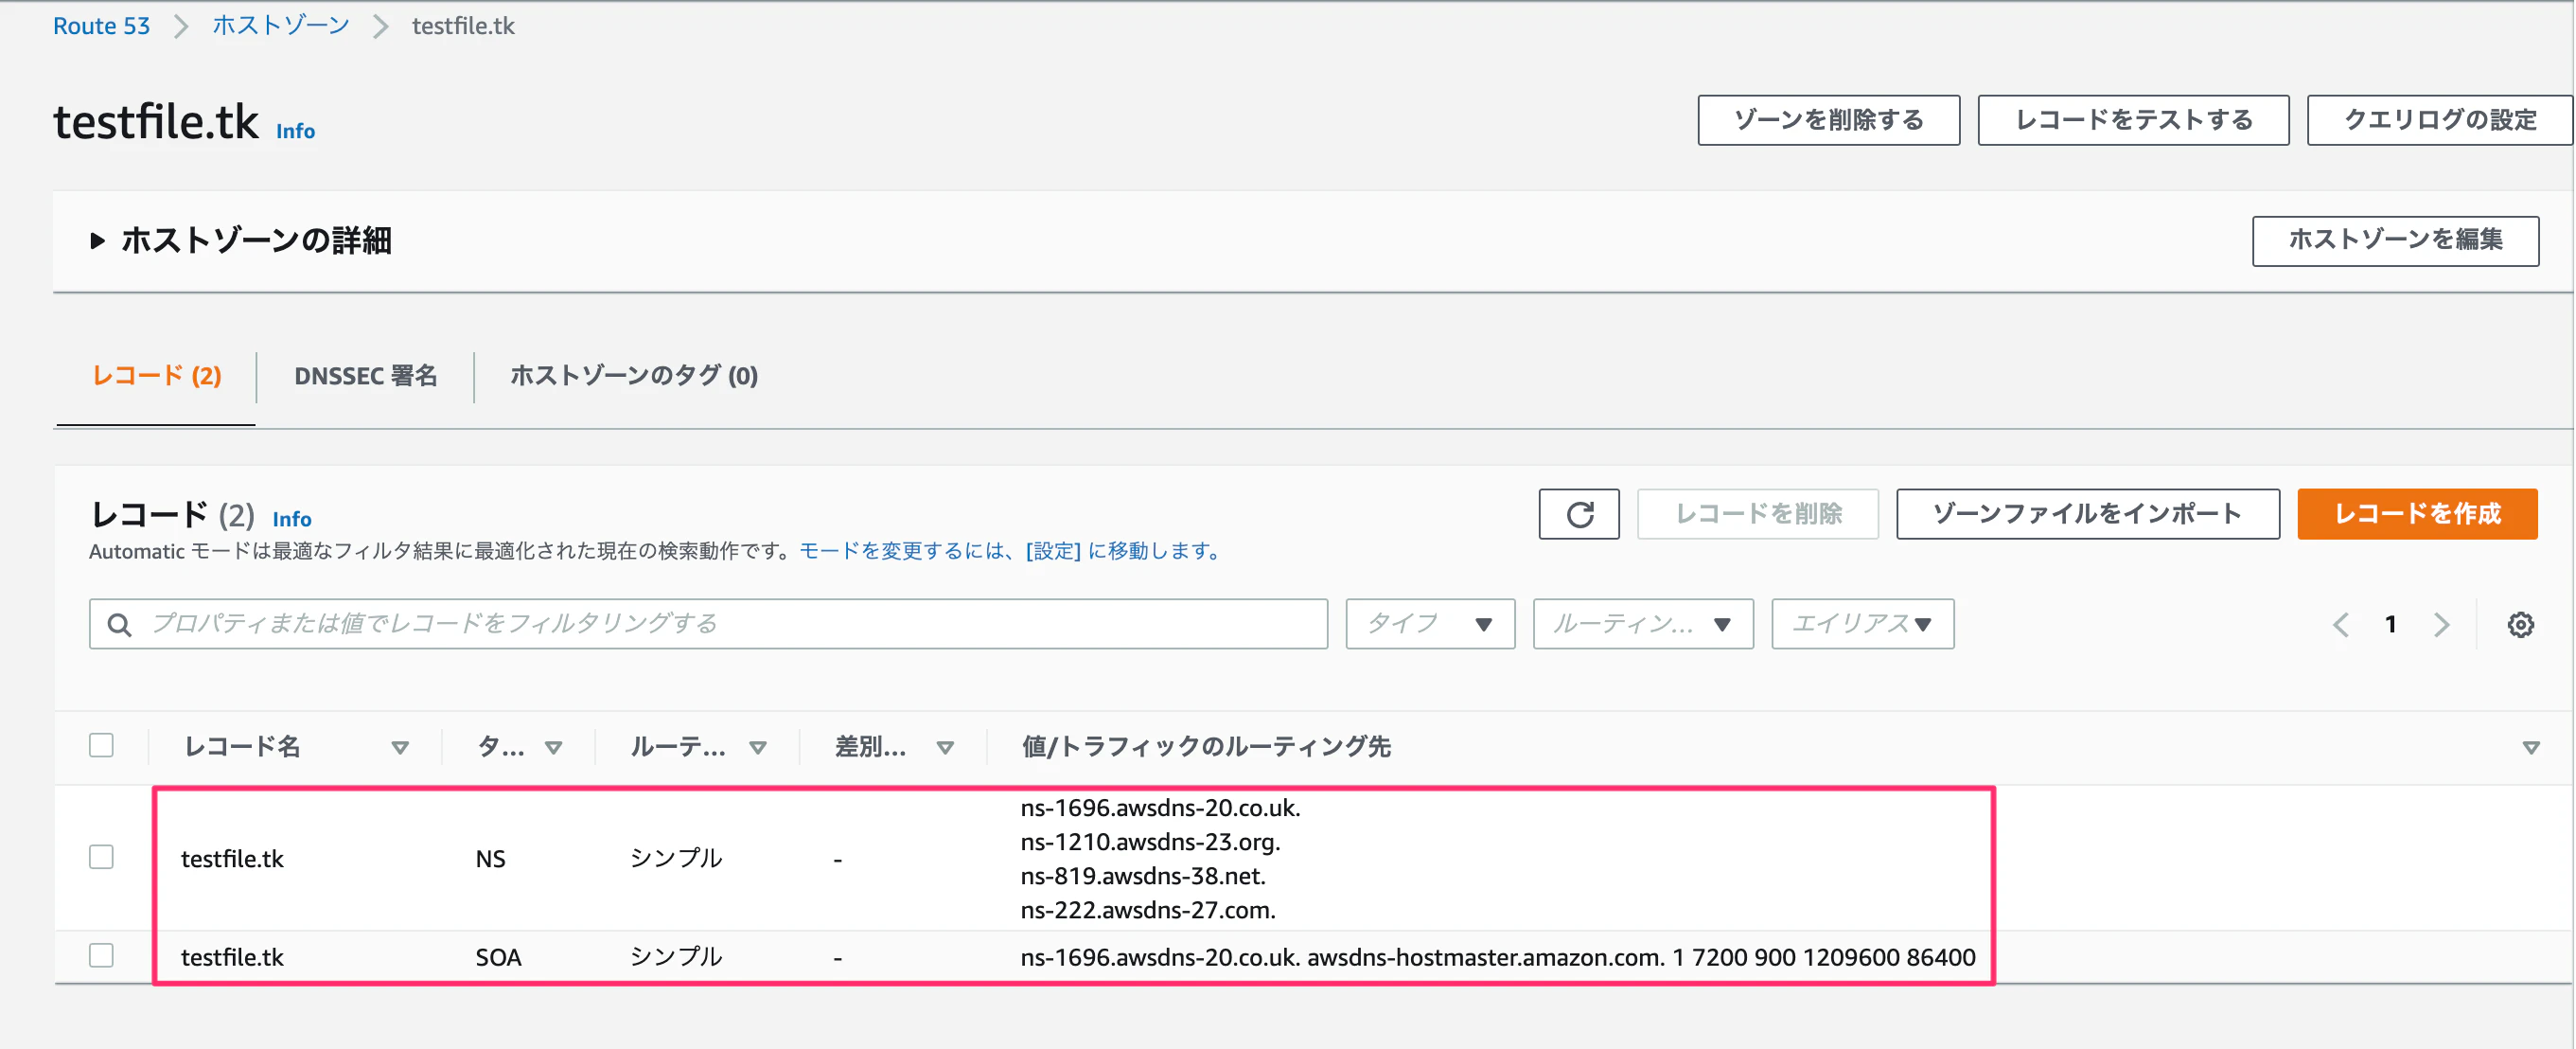Click ホストゾーンを編集 button

click(x=2395, y=240)
